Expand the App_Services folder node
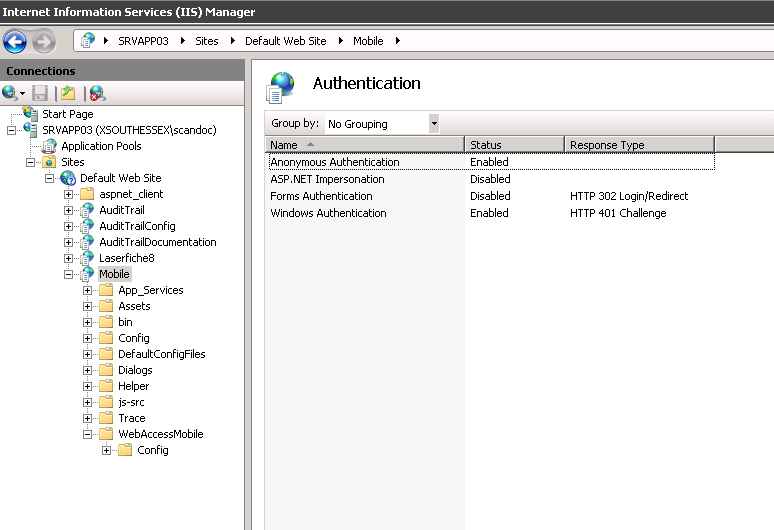The height and width of the screenshot is (530, 774). pos(88,290)
